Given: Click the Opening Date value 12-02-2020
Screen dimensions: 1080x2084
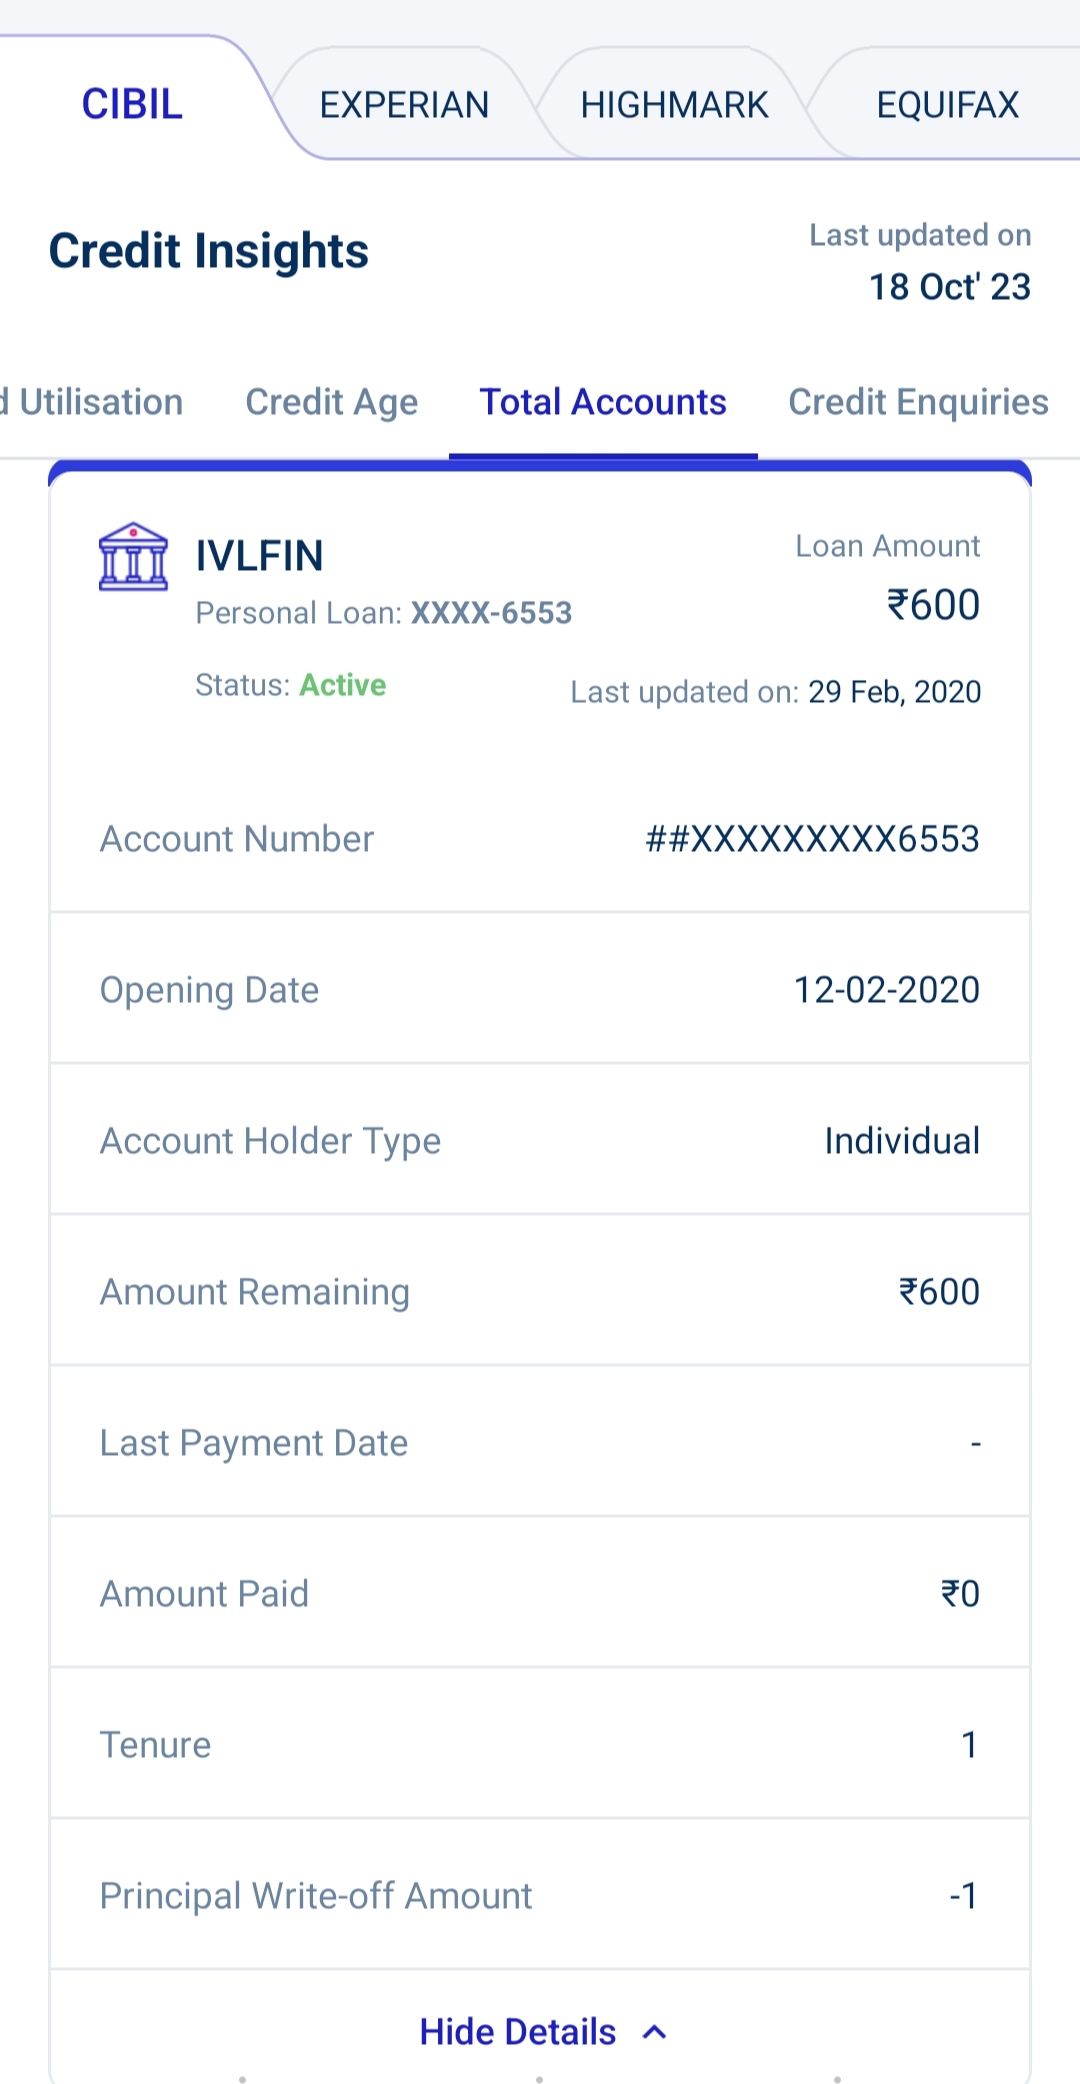Looking at the screenshot, I should (x=886, y=990).
